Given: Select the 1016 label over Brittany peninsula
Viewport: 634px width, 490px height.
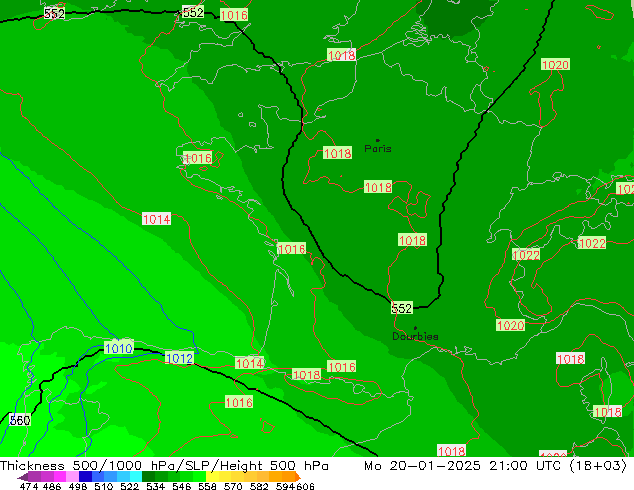Looking at the screenshot, I should tap(197, 158).
